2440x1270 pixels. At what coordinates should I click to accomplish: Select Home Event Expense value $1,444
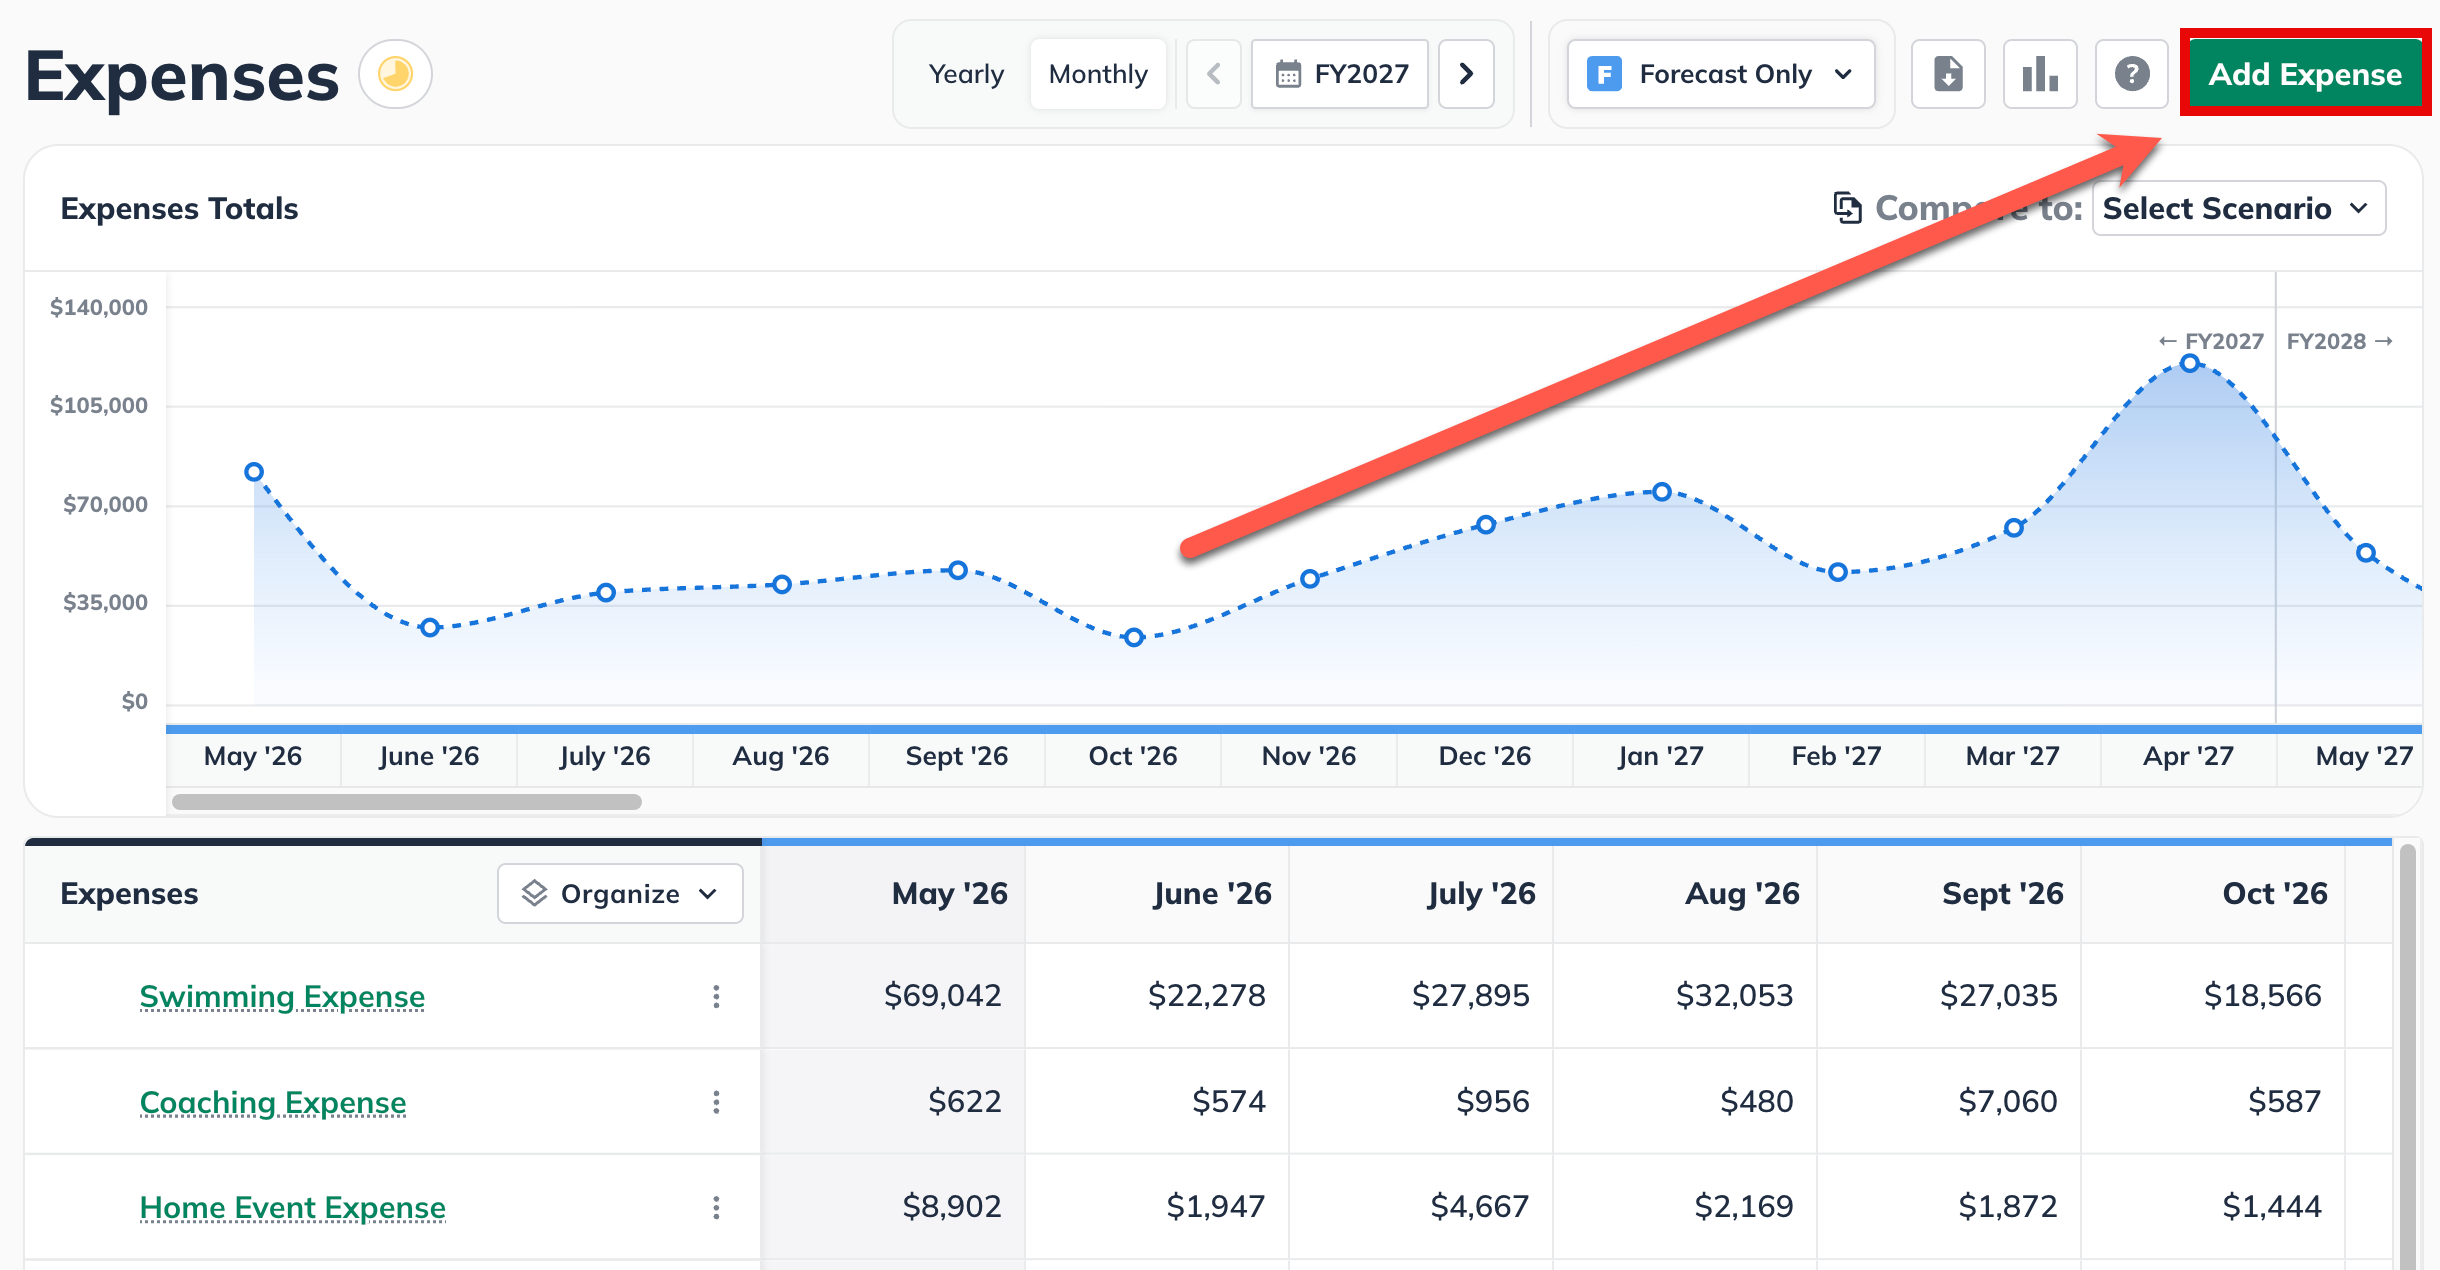(2272, 1206)
